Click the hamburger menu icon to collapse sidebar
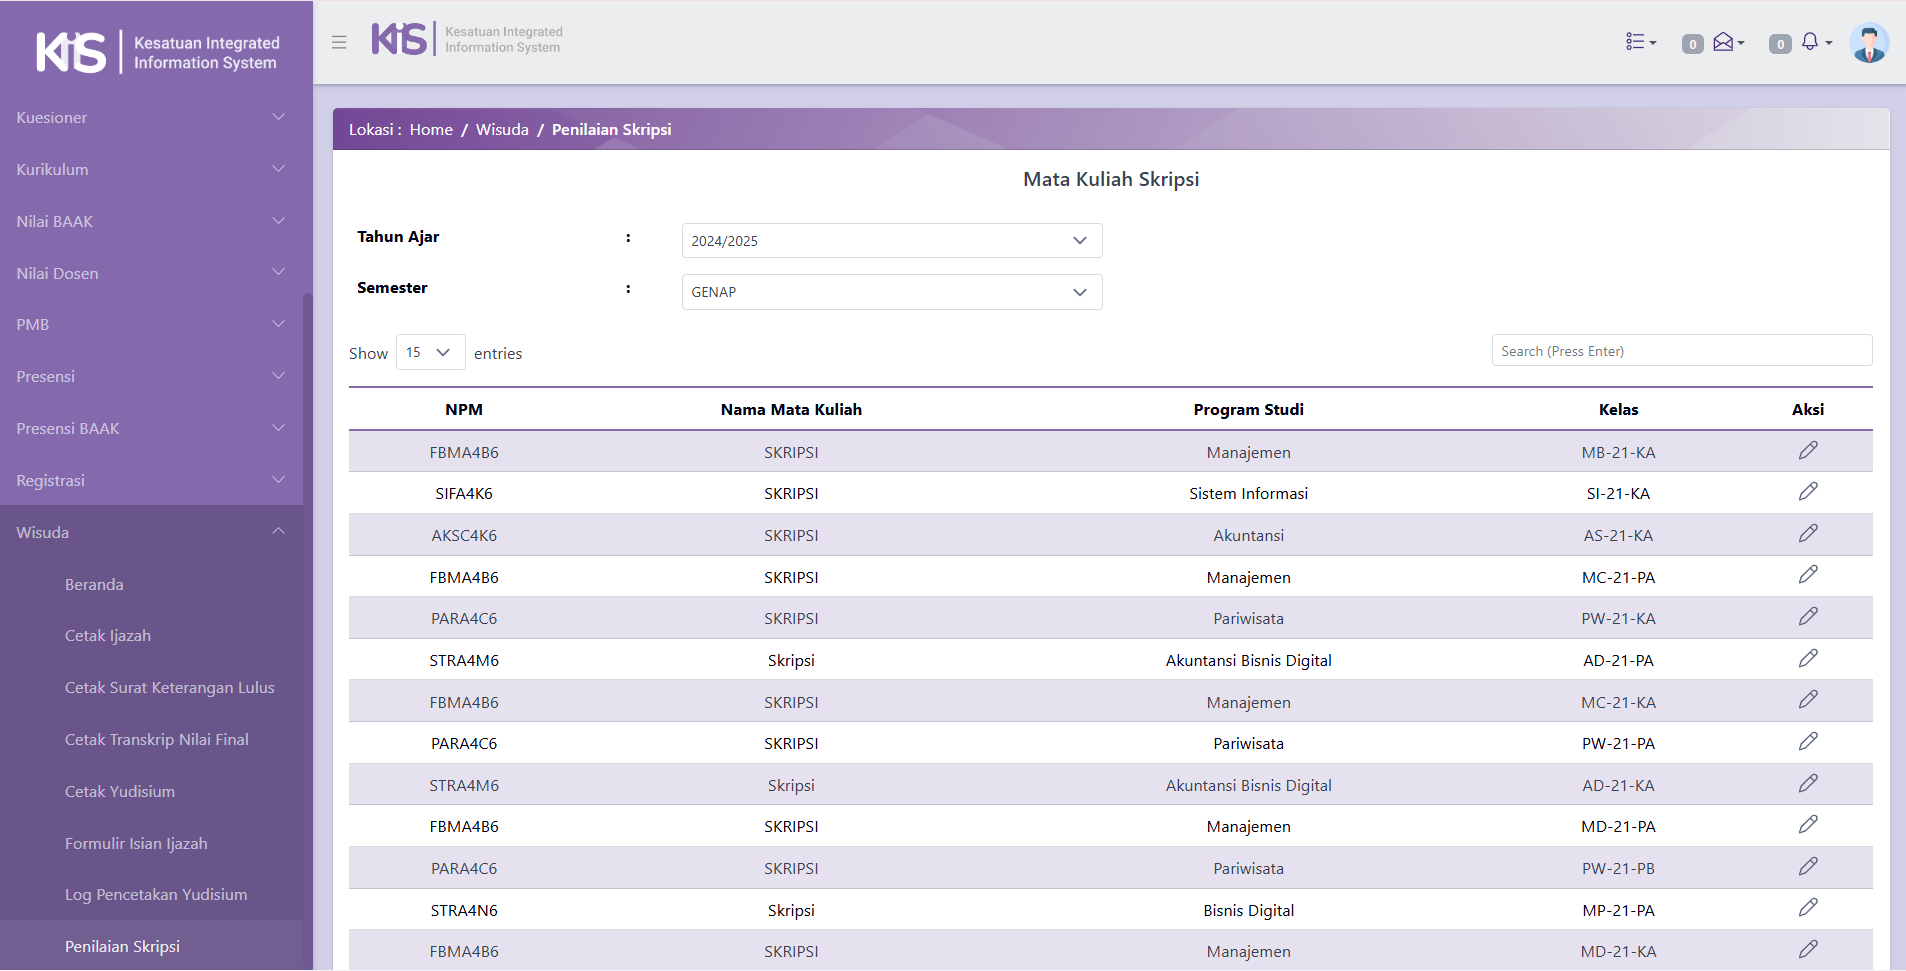 tap(339, 42)
